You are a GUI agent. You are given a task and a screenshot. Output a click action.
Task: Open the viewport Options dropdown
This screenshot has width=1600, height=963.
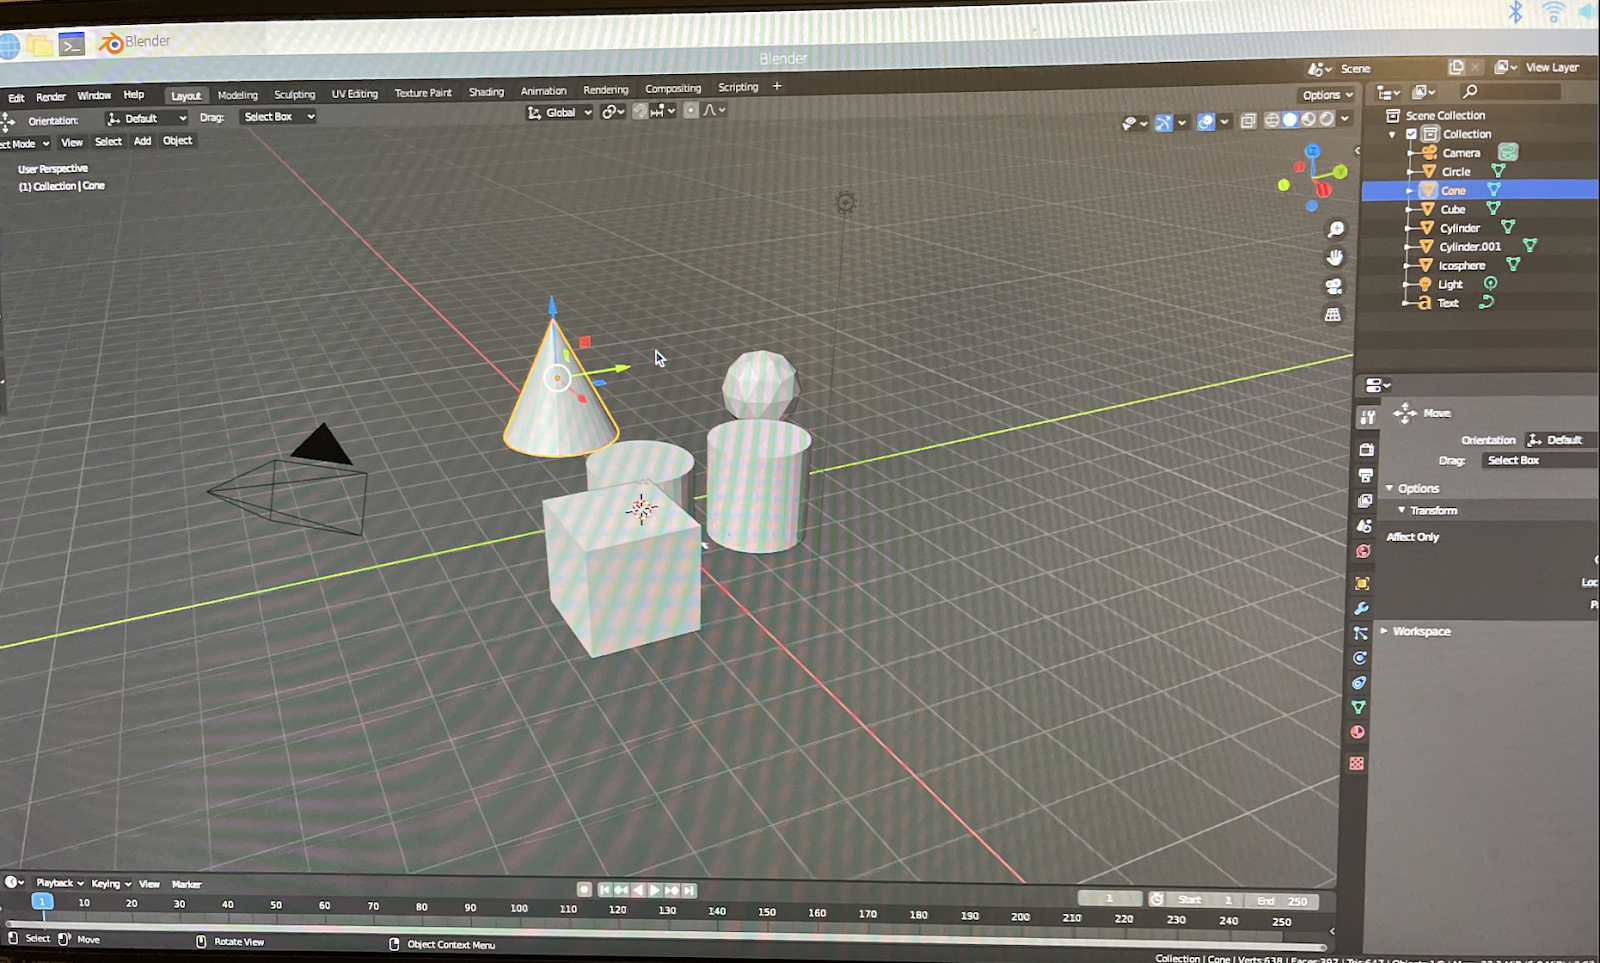pos(1327,95)
